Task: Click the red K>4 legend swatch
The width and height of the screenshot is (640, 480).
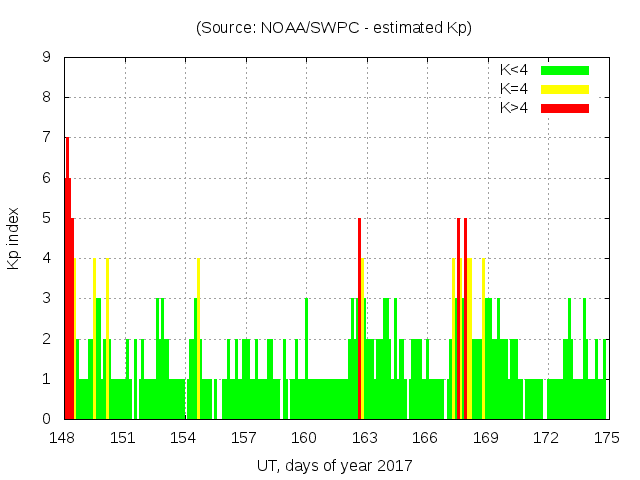Action: pos(565,108)
